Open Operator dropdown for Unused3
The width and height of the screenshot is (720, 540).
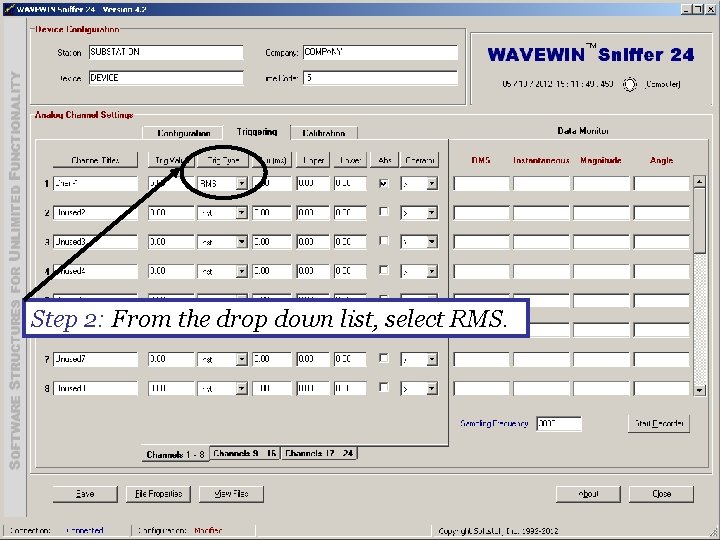click(x=432, y=242)
